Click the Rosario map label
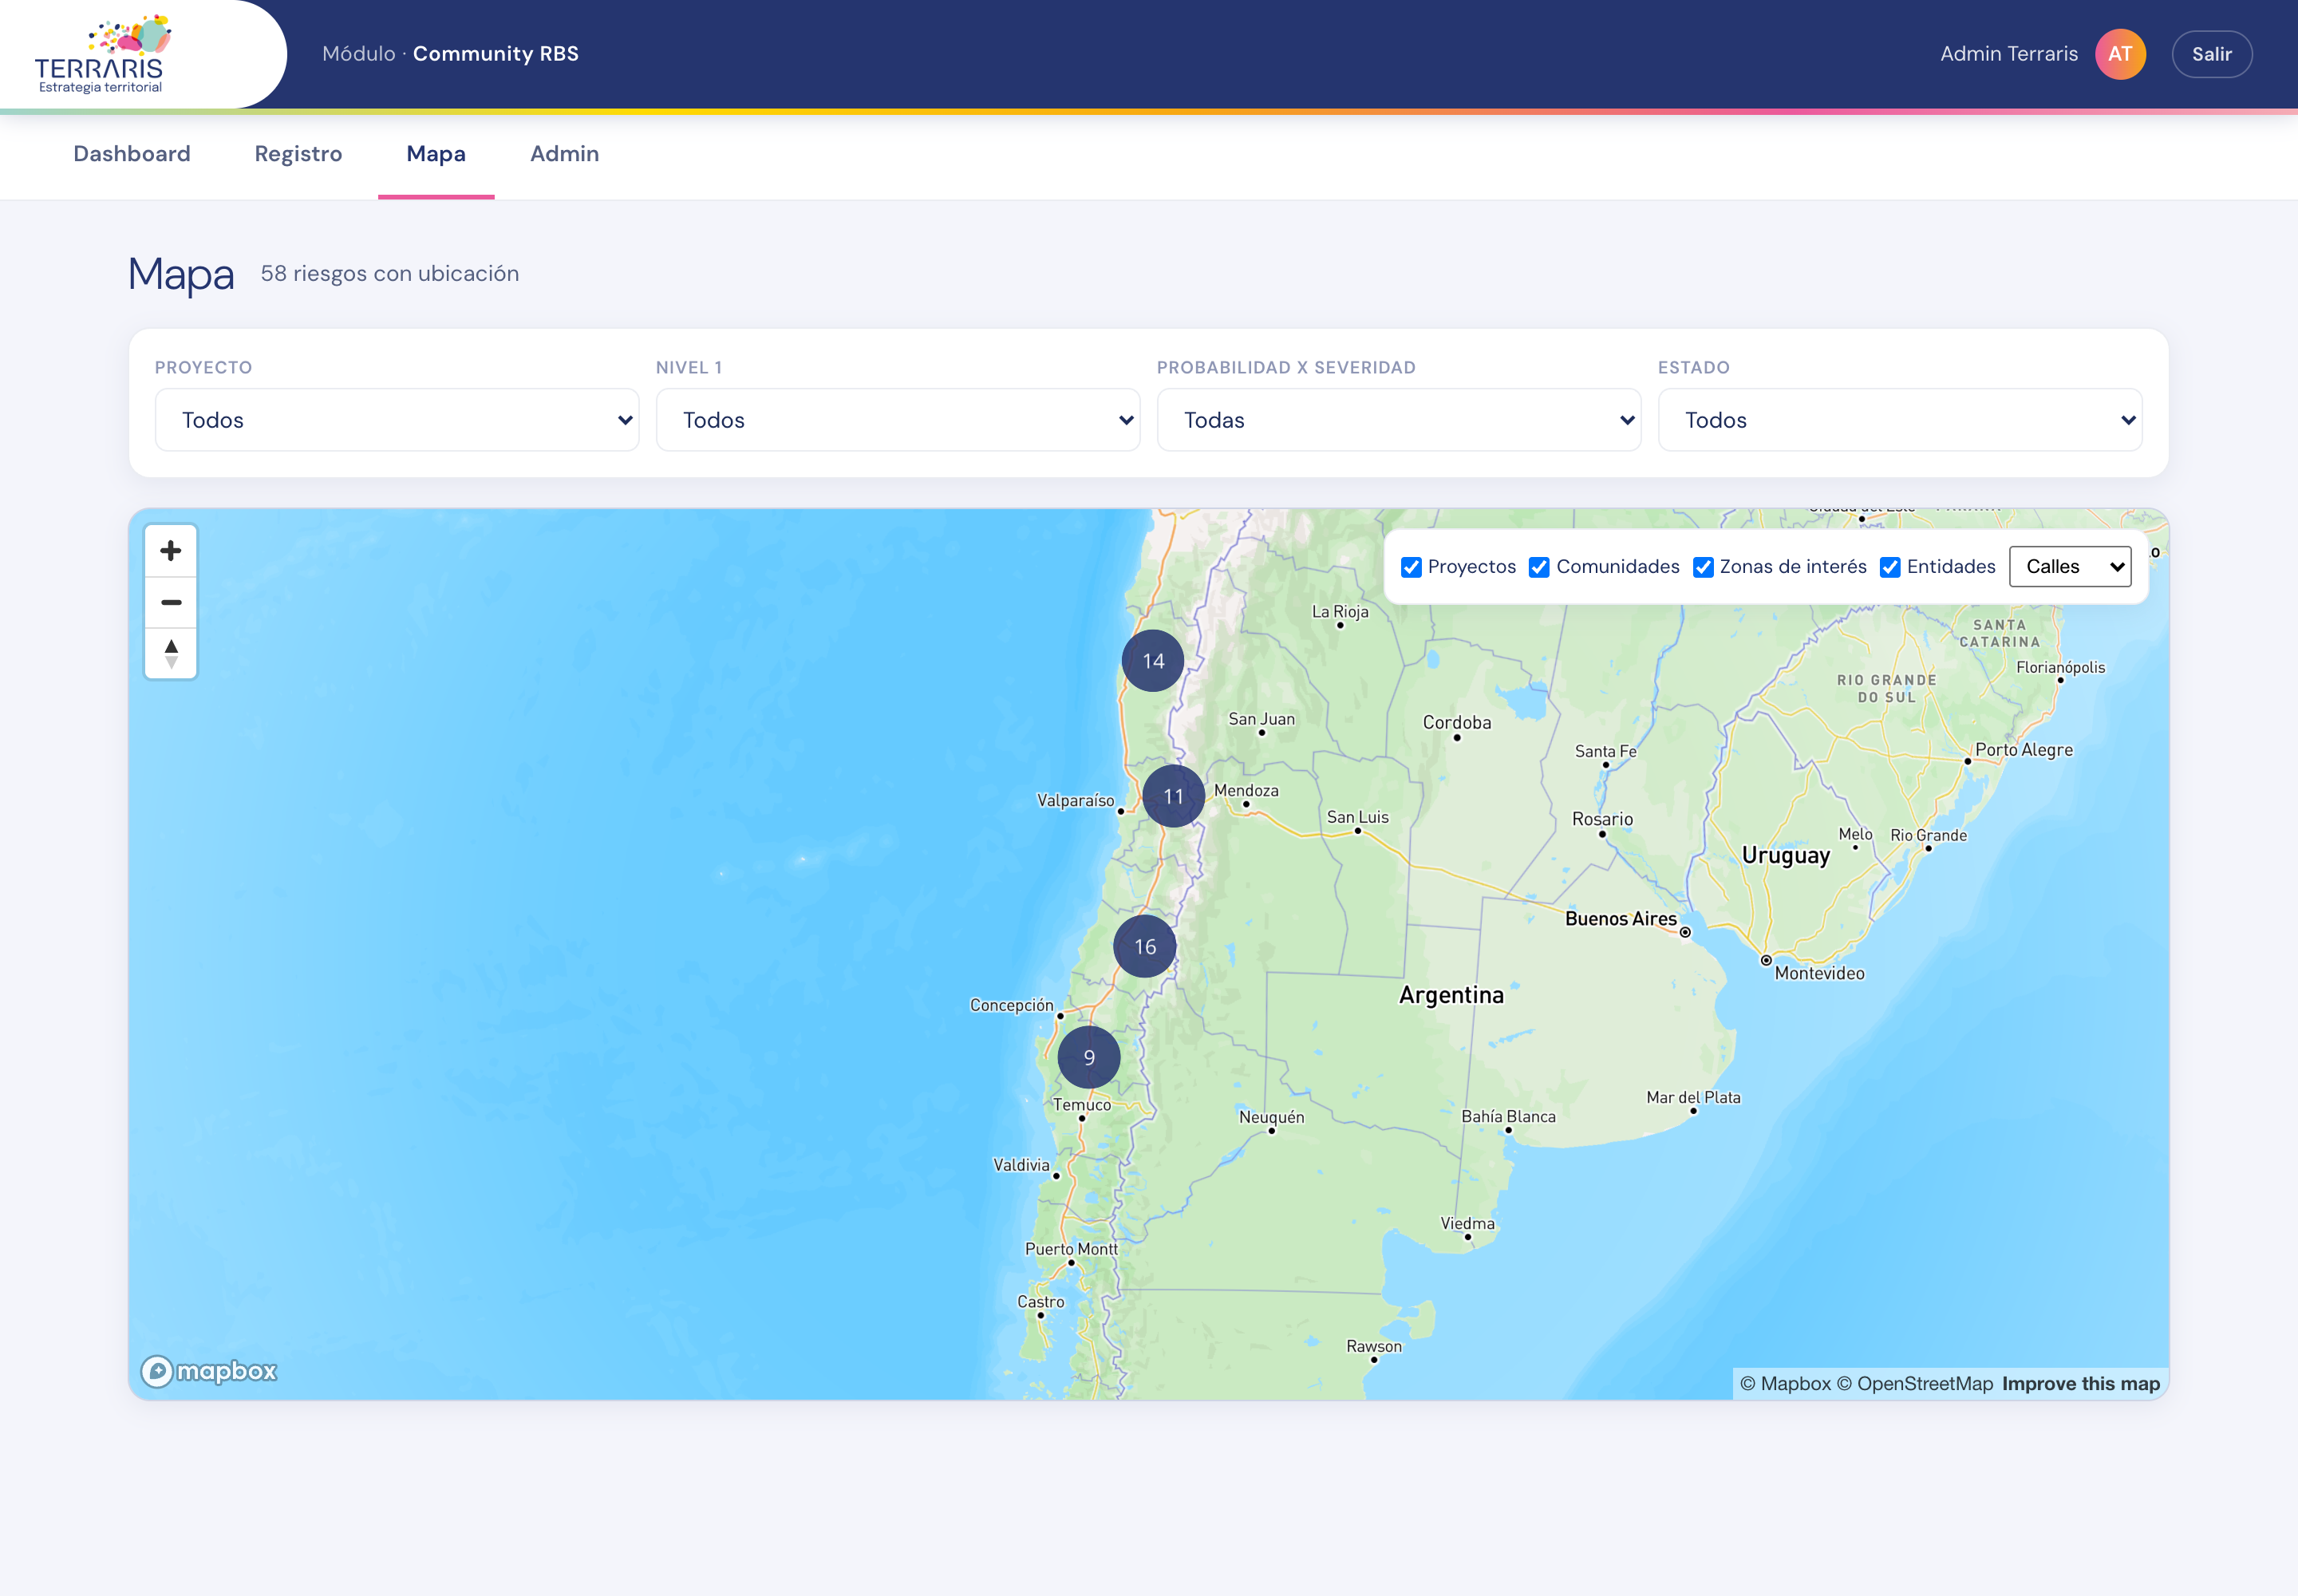Screen dimensions: 2298x1596 (1602, 820)
